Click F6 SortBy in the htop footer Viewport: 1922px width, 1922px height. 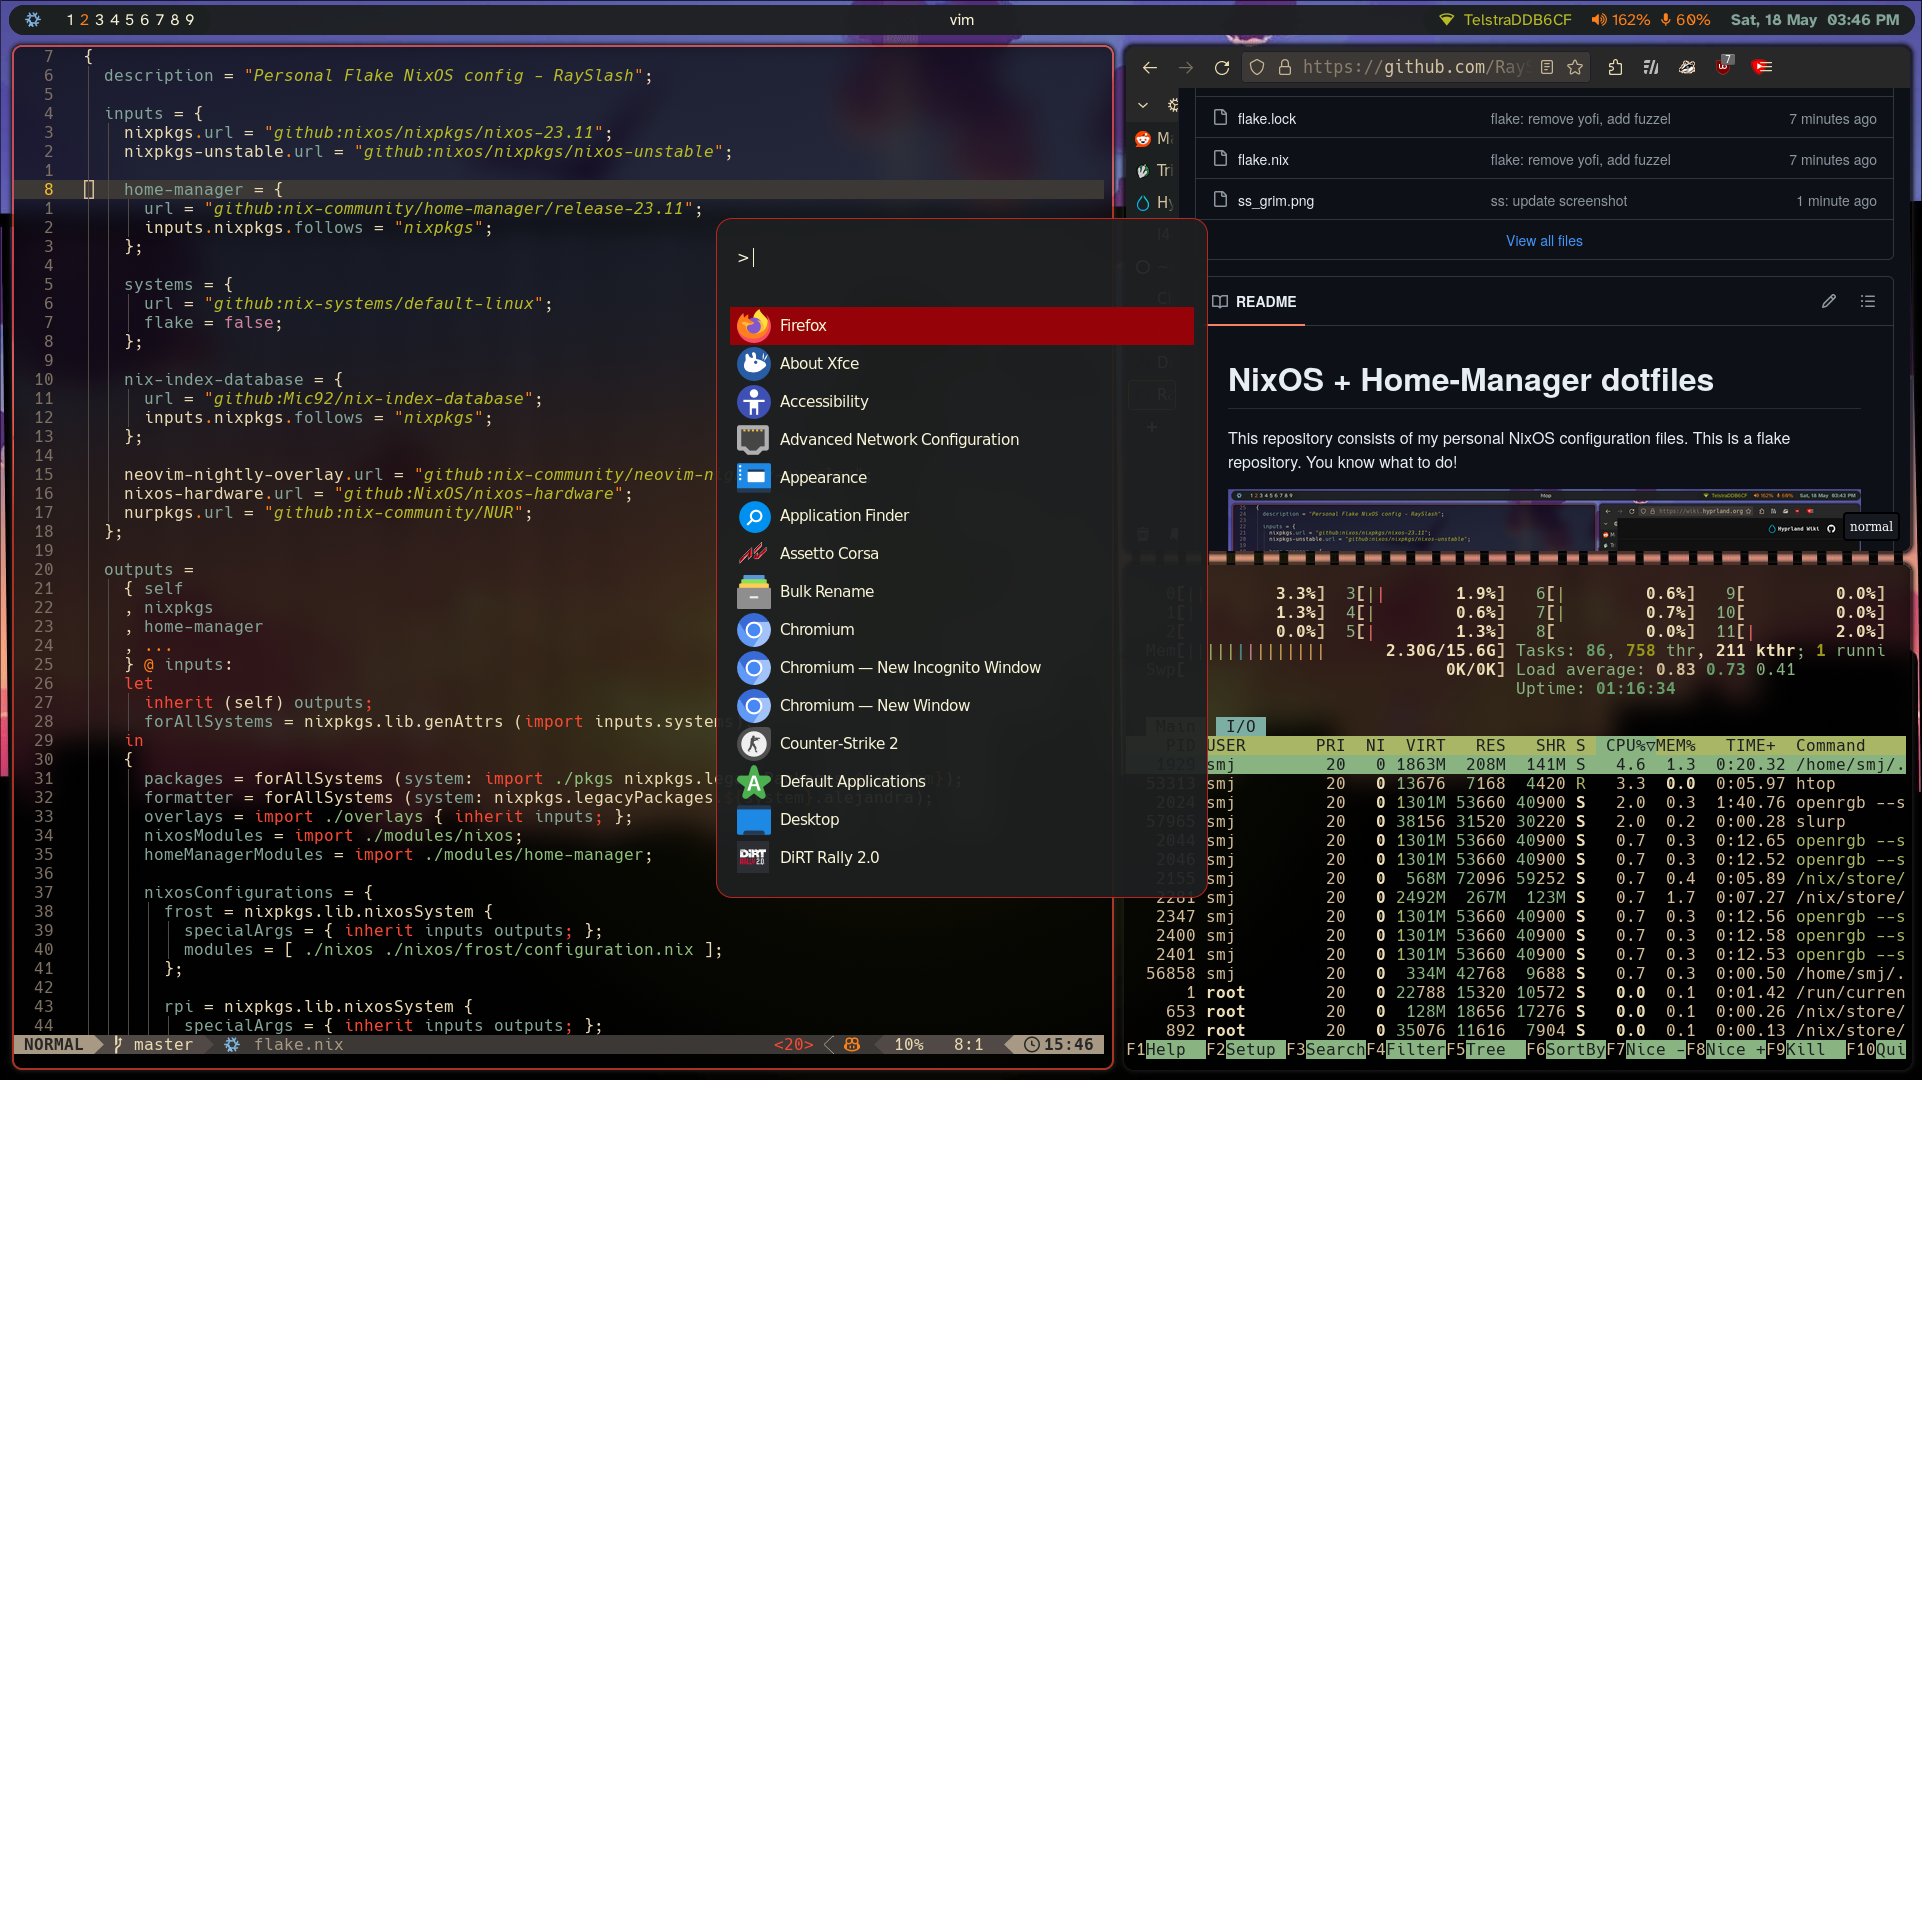1566,1049
